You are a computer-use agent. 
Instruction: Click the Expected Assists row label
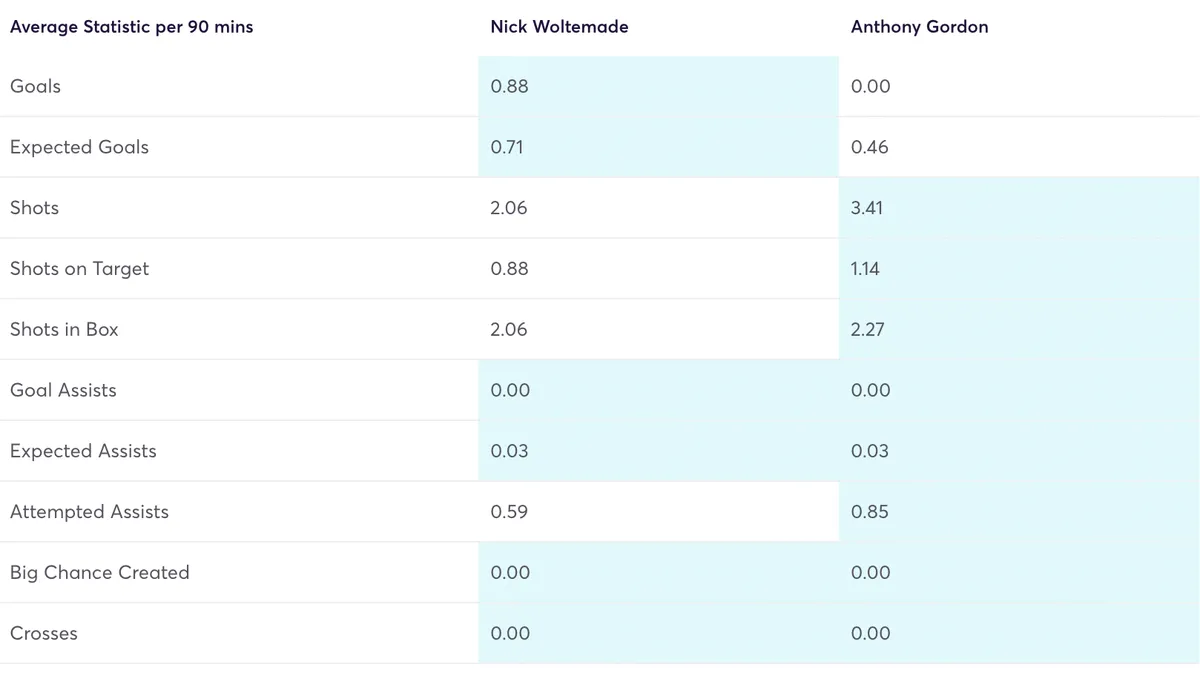(x=83, y=451)
